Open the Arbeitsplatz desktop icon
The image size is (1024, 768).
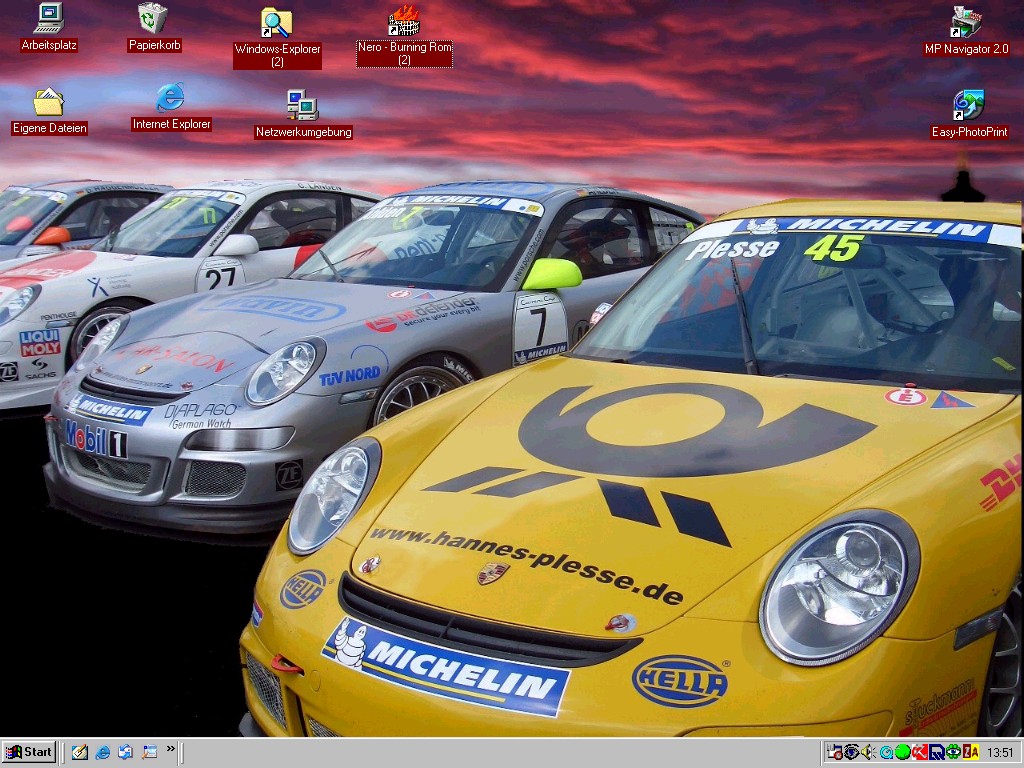49,27
